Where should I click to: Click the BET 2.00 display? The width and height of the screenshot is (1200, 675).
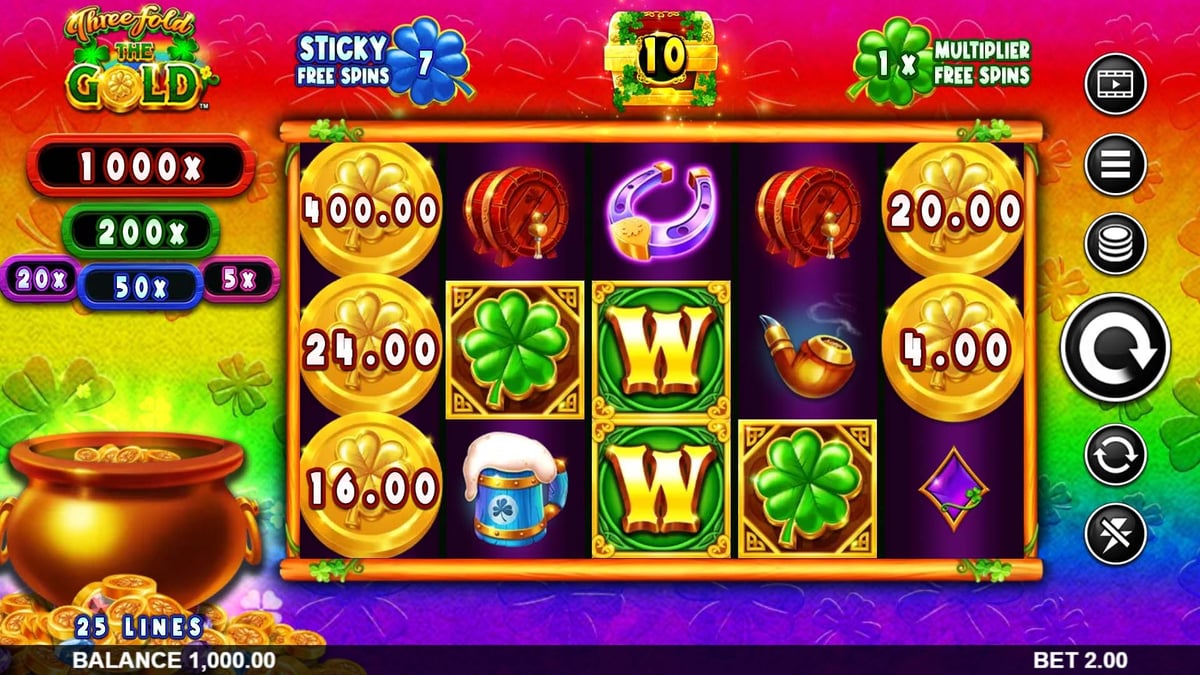point(1079,660)
